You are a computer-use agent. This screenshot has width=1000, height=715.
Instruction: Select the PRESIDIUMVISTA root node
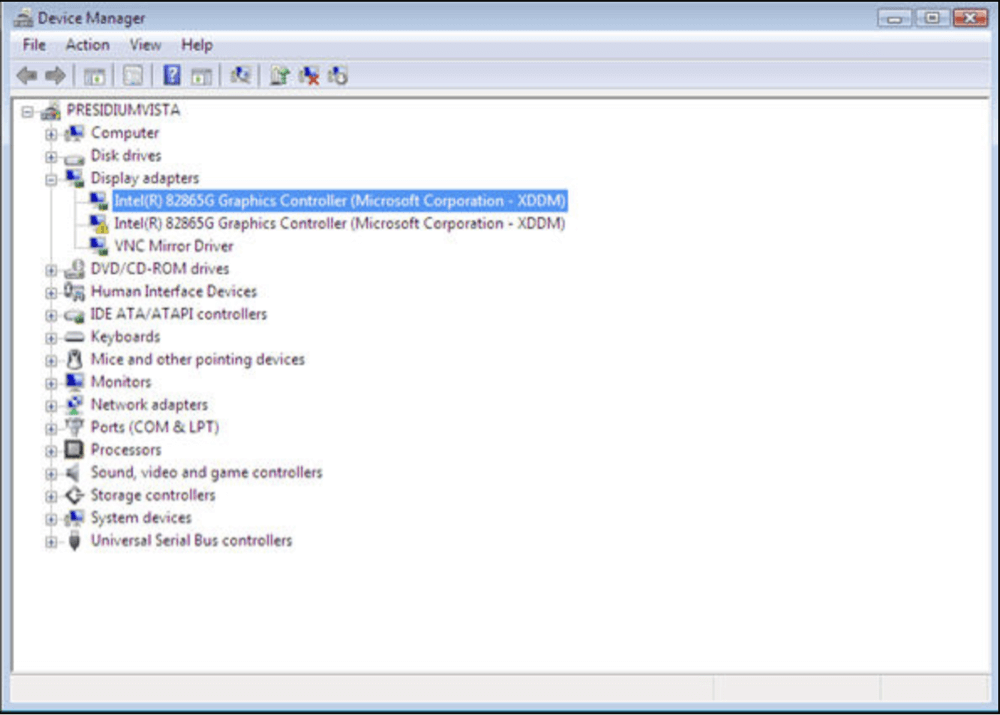(122, 110)
